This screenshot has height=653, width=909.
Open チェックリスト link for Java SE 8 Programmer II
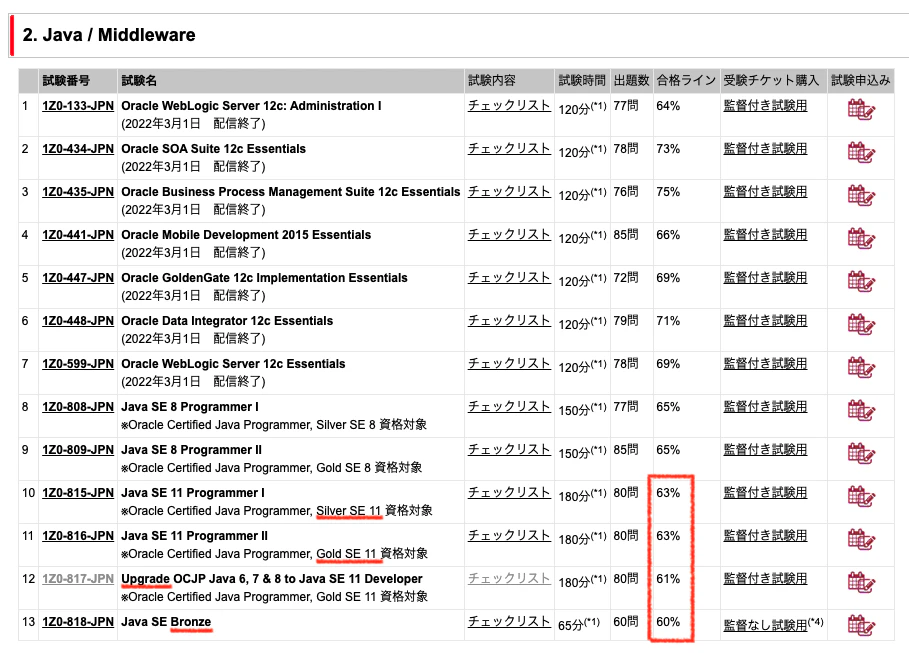tap(509, 449)
